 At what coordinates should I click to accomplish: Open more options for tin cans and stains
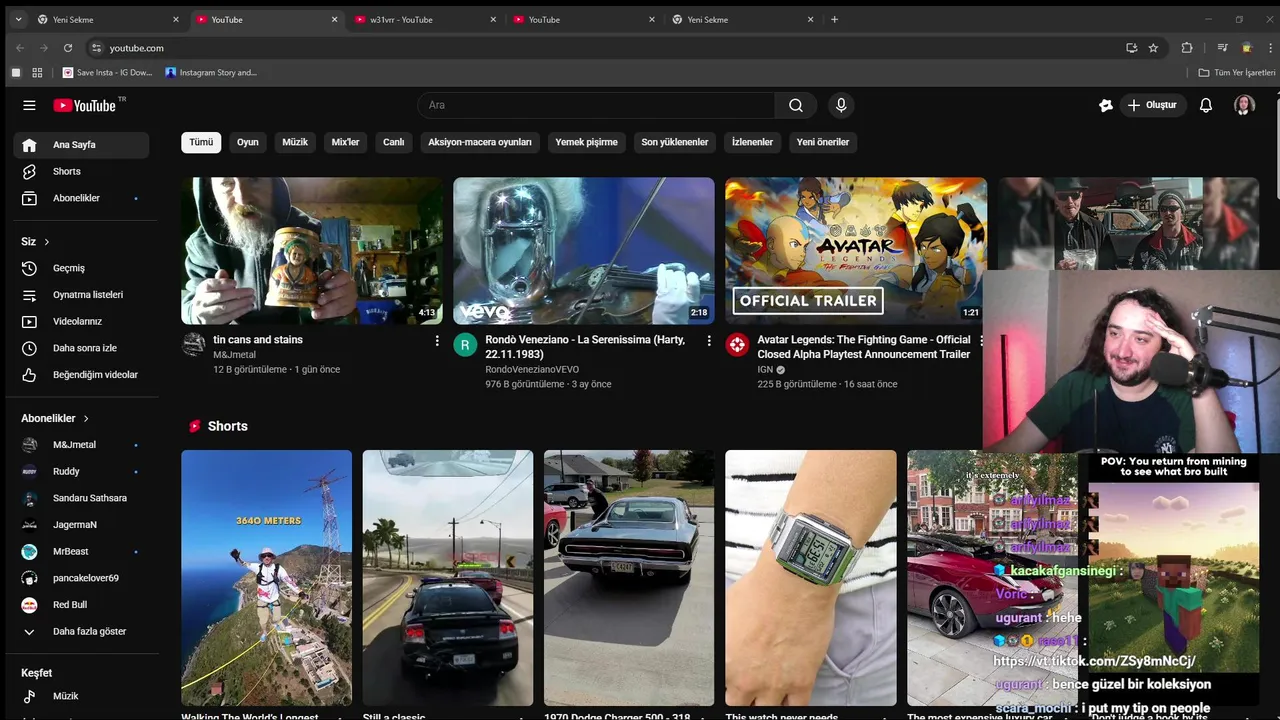point(437,341)
